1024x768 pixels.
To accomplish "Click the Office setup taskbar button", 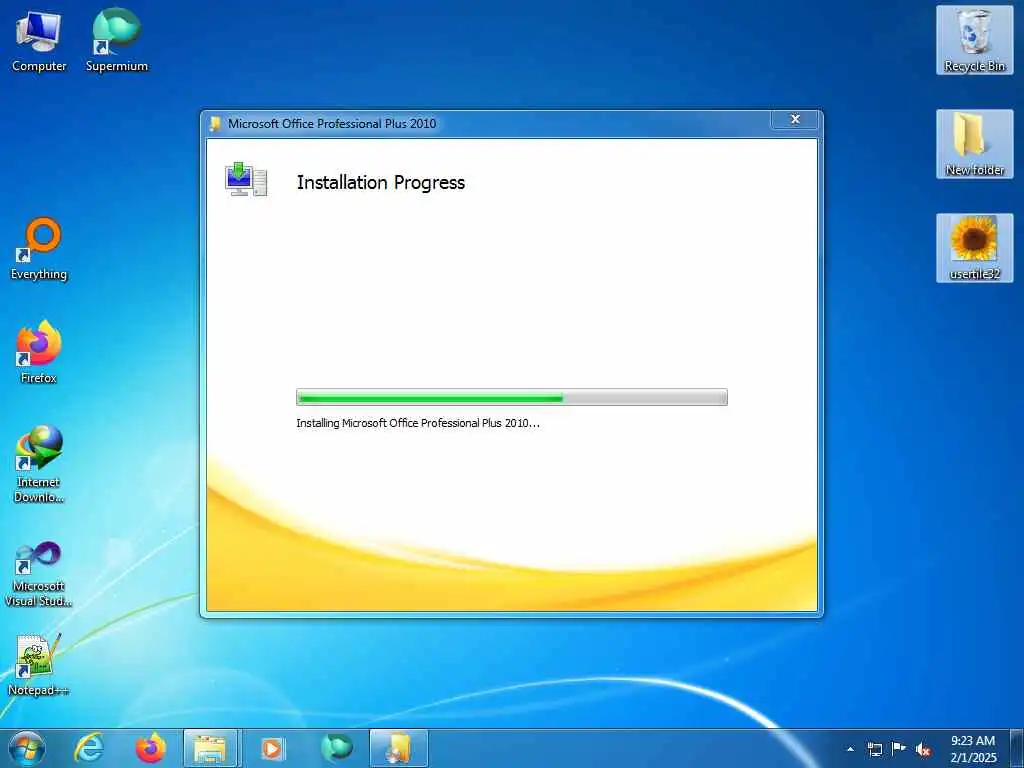I will click(x=398, y=748).
